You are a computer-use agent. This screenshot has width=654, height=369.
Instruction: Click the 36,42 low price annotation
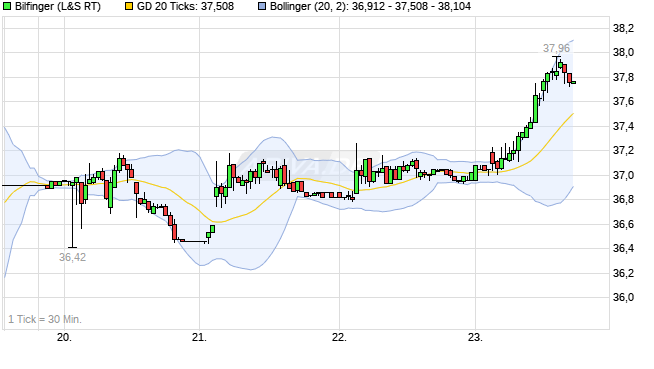click(73, 257)
